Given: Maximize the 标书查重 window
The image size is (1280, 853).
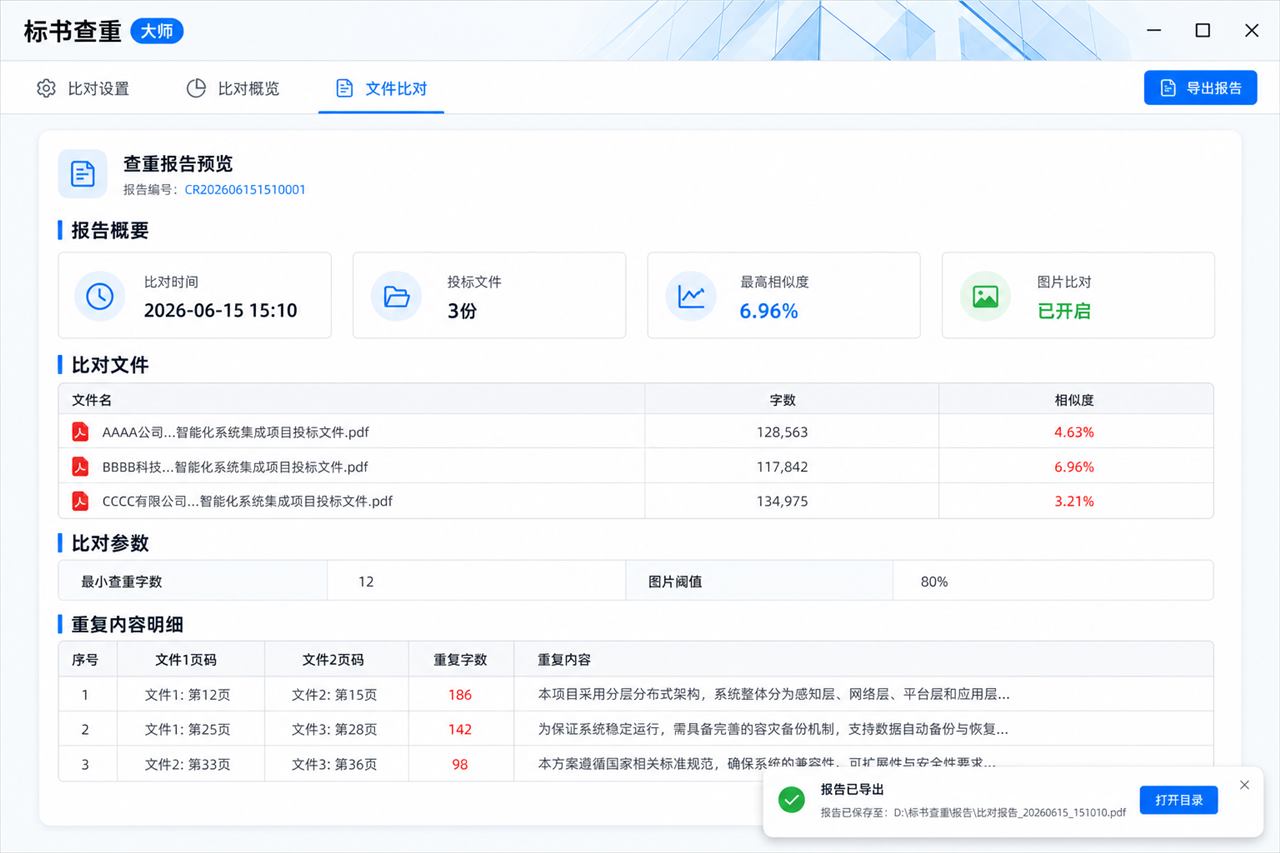Looking at the screenshot, I should click(1203, 31).
